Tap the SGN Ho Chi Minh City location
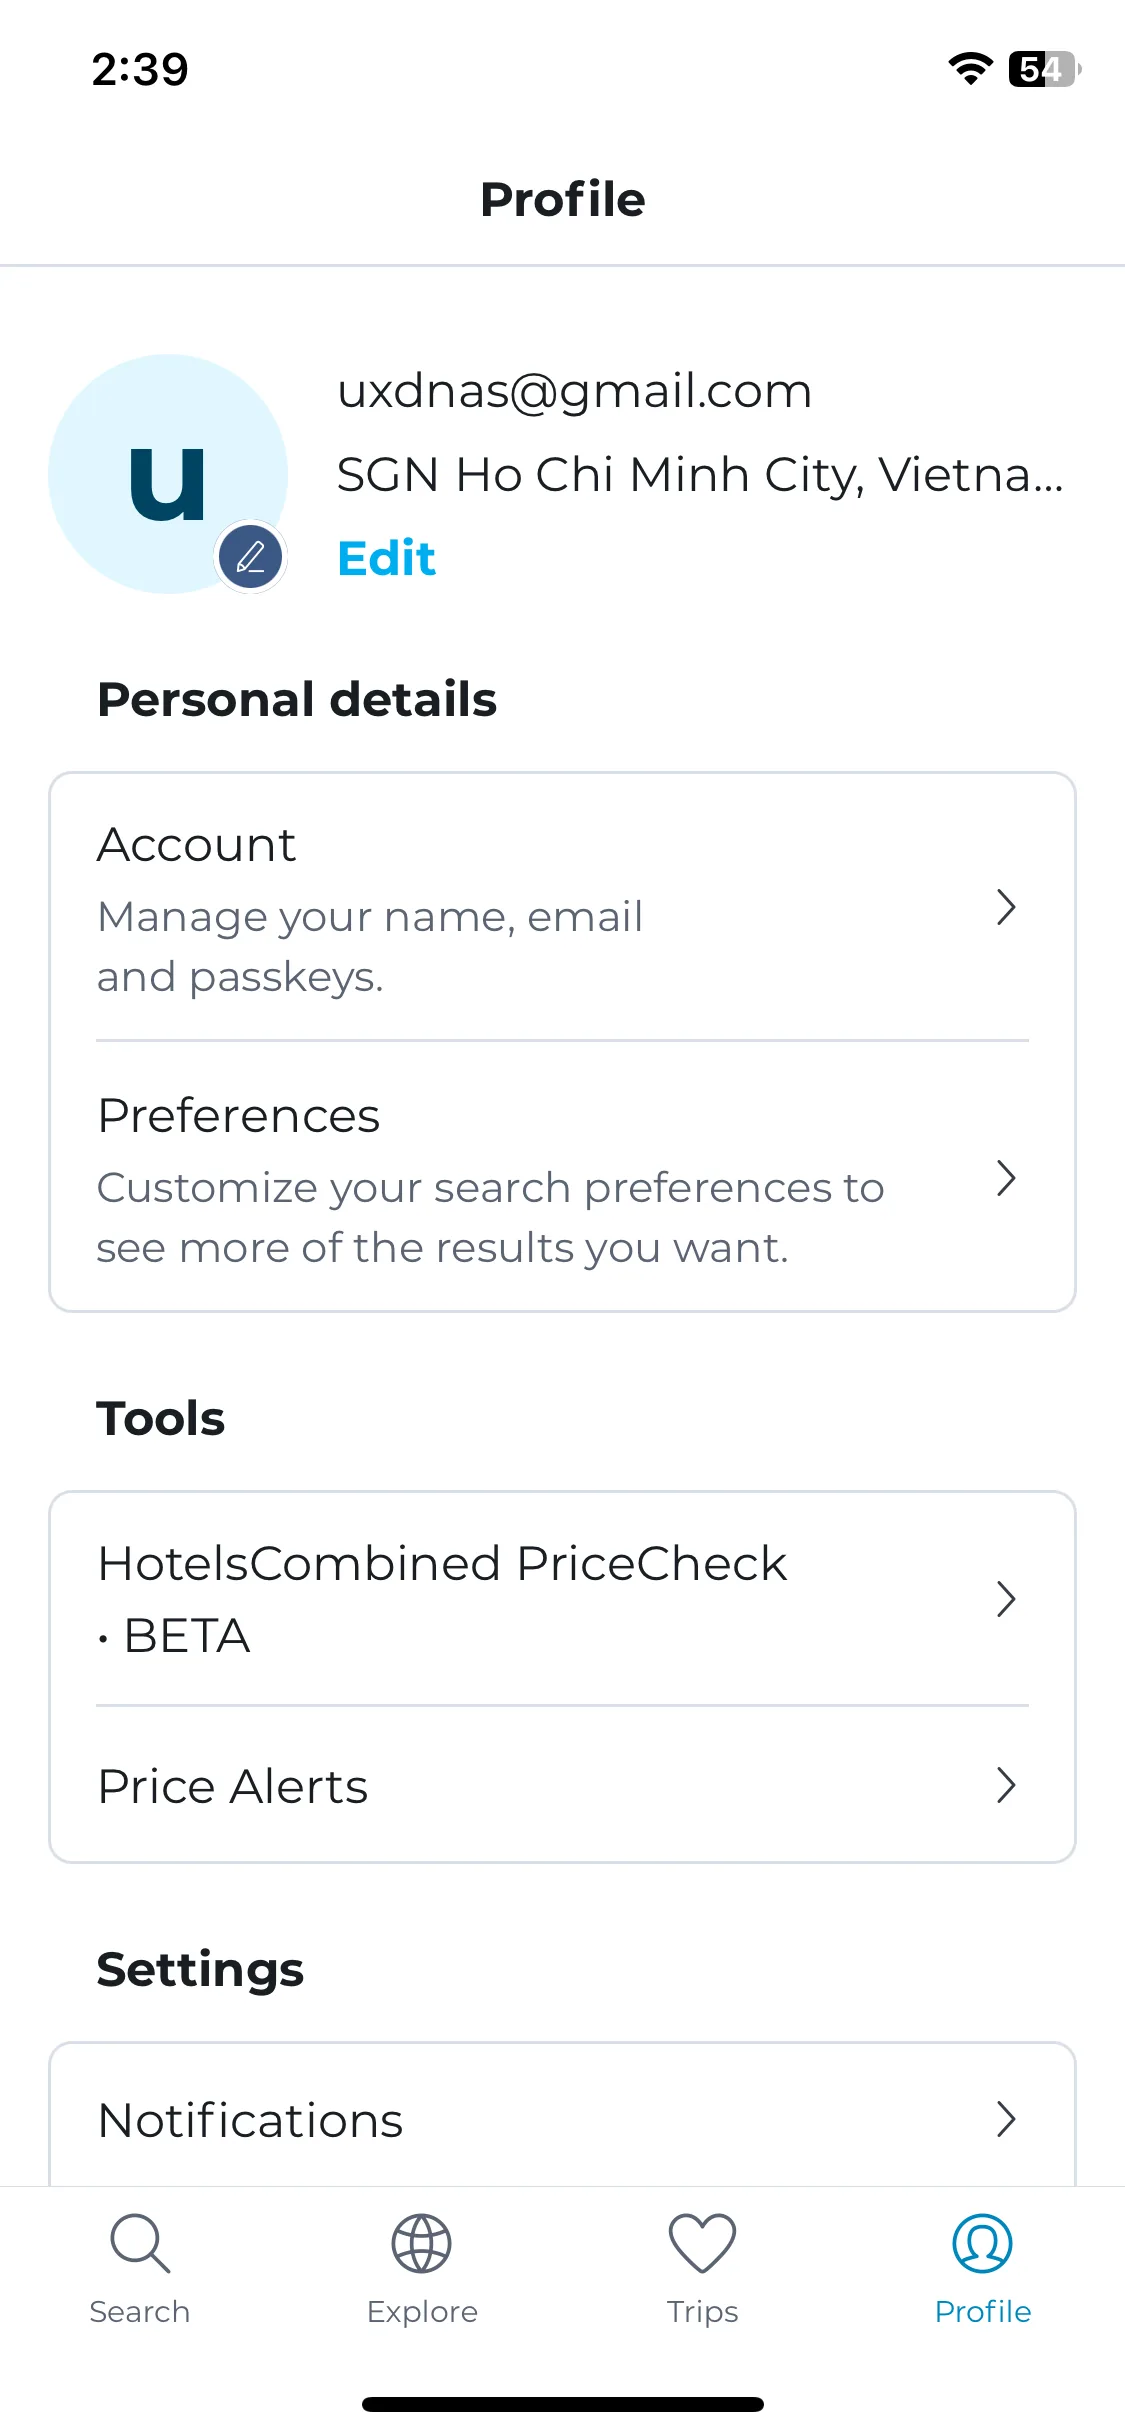1125x2436 pixels. [700, 475]
